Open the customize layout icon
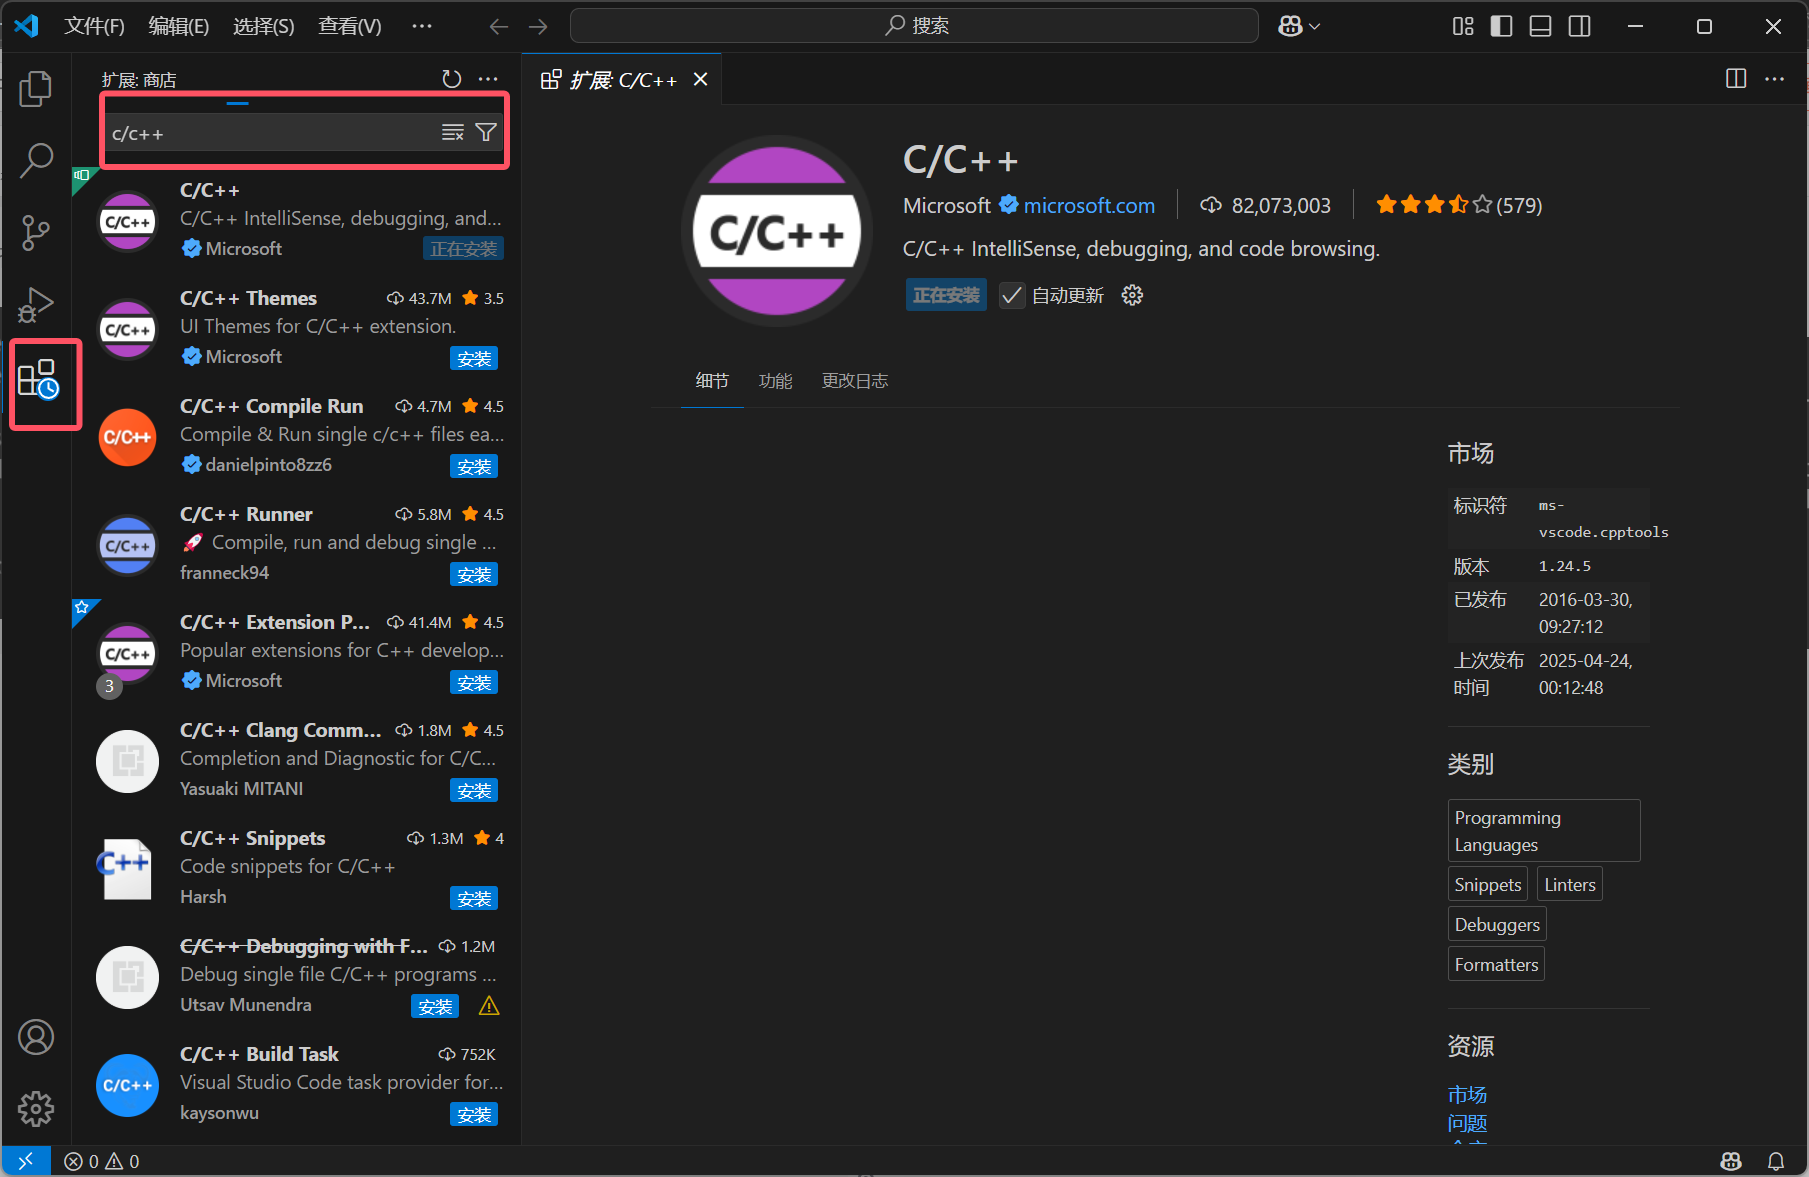Viewport: 1809px width, 1177px height. tap(1463, 26)
